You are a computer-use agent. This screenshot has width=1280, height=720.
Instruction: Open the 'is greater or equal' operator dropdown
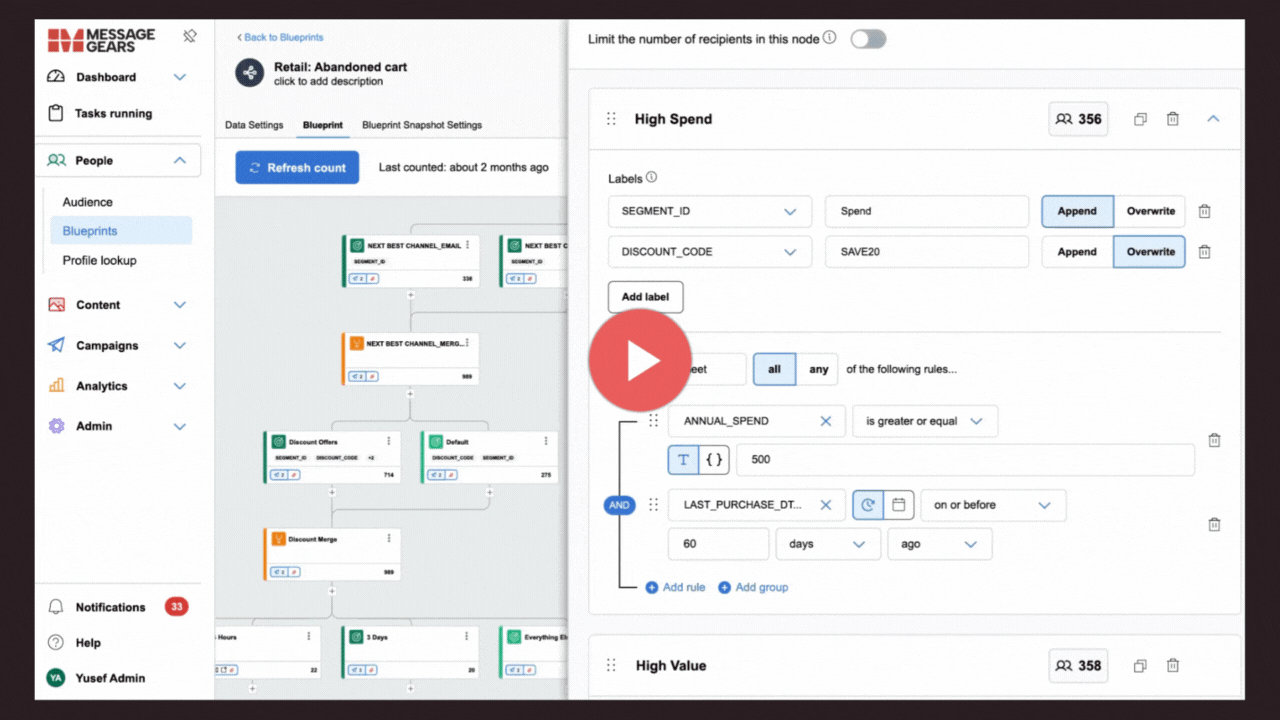tap(924, 421)
